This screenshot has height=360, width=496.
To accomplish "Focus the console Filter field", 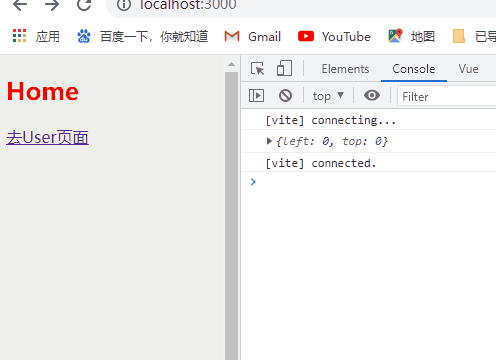I will 447,96.
